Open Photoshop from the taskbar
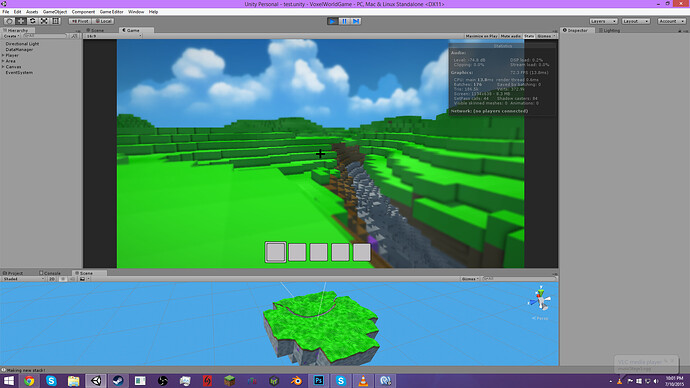Screen dimensions: 690x388 (x=318, y=381)
